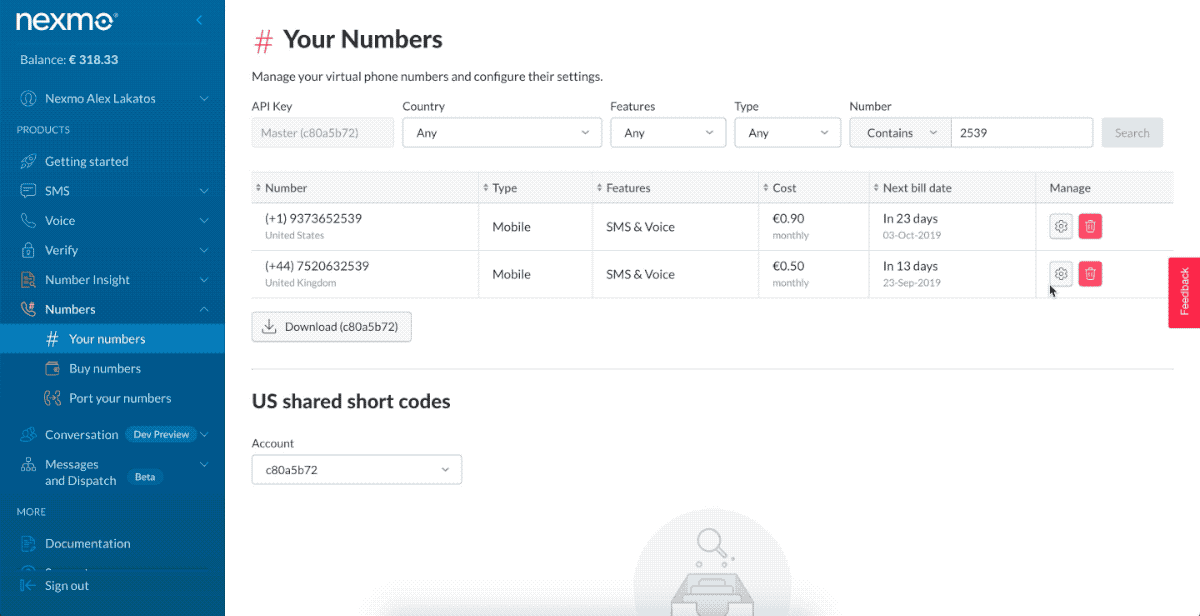Click the Getting started rocket icon
The height and width of the screenshot is (616, 1200).
coord(28,161)
